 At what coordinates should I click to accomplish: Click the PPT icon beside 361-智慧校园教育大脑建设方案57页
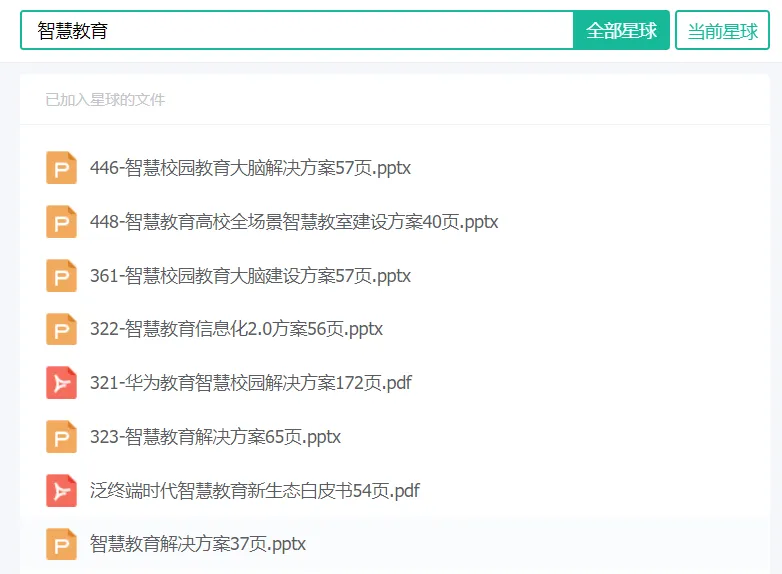point(61,275)
